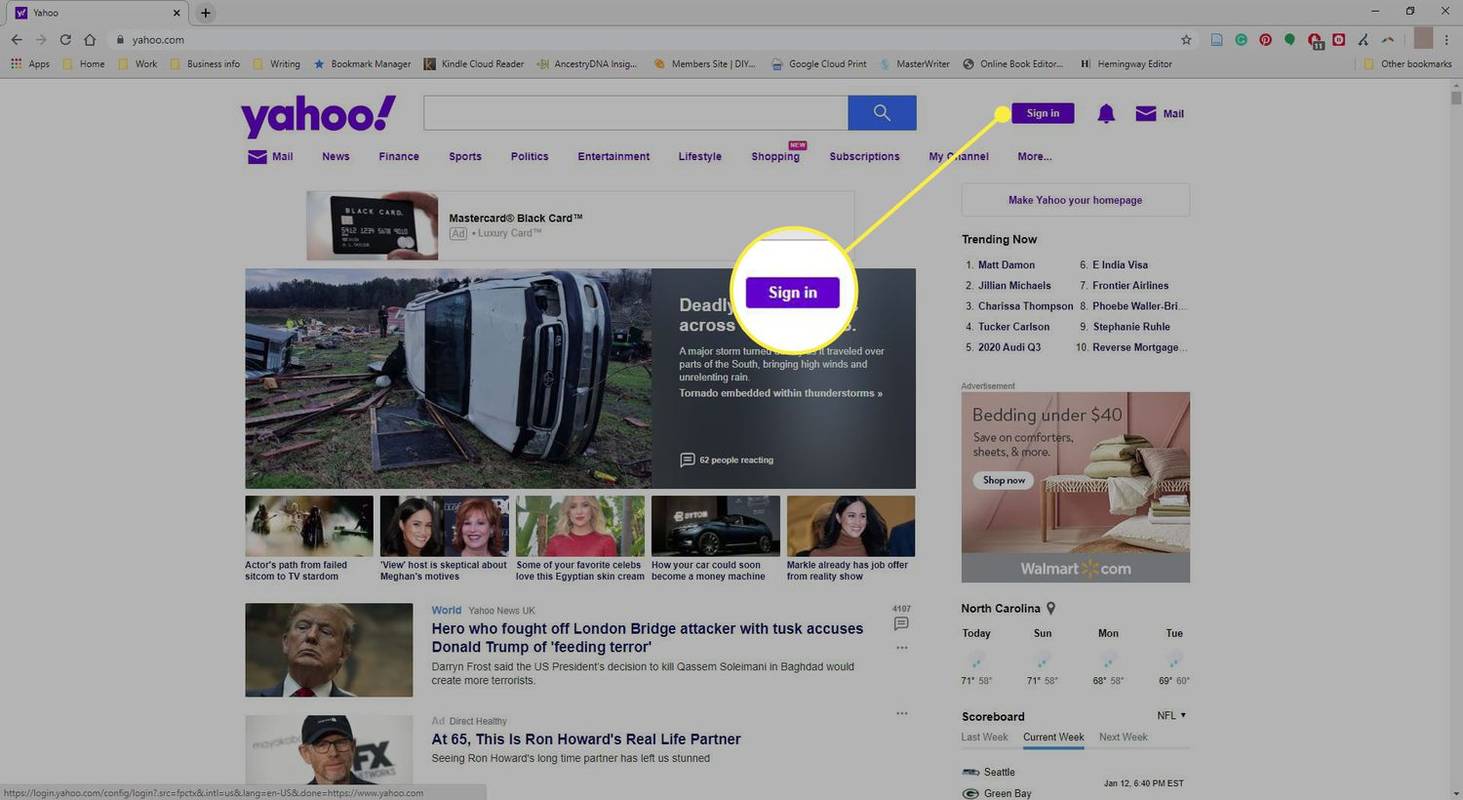The image size is (1463, 800).
Task: Click the green Grammarly extension icon
Action: pos(1241,40)
